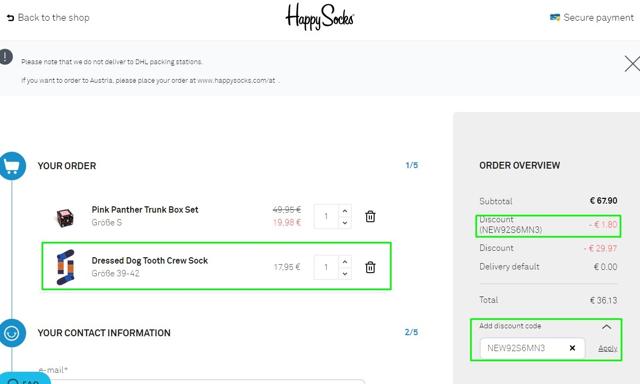
Task: Select the price 17,95 €
Action: click(x=287, y=267)
